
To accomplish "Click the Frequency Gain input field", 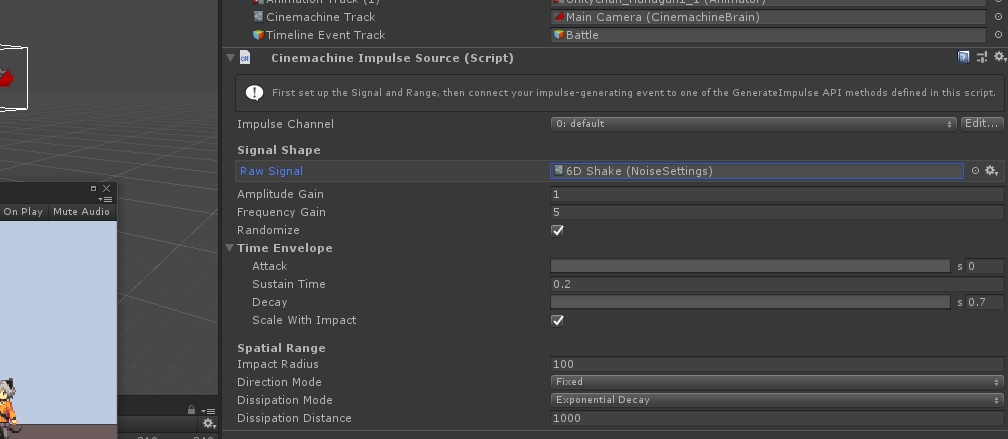I will [x=777, y=212].
